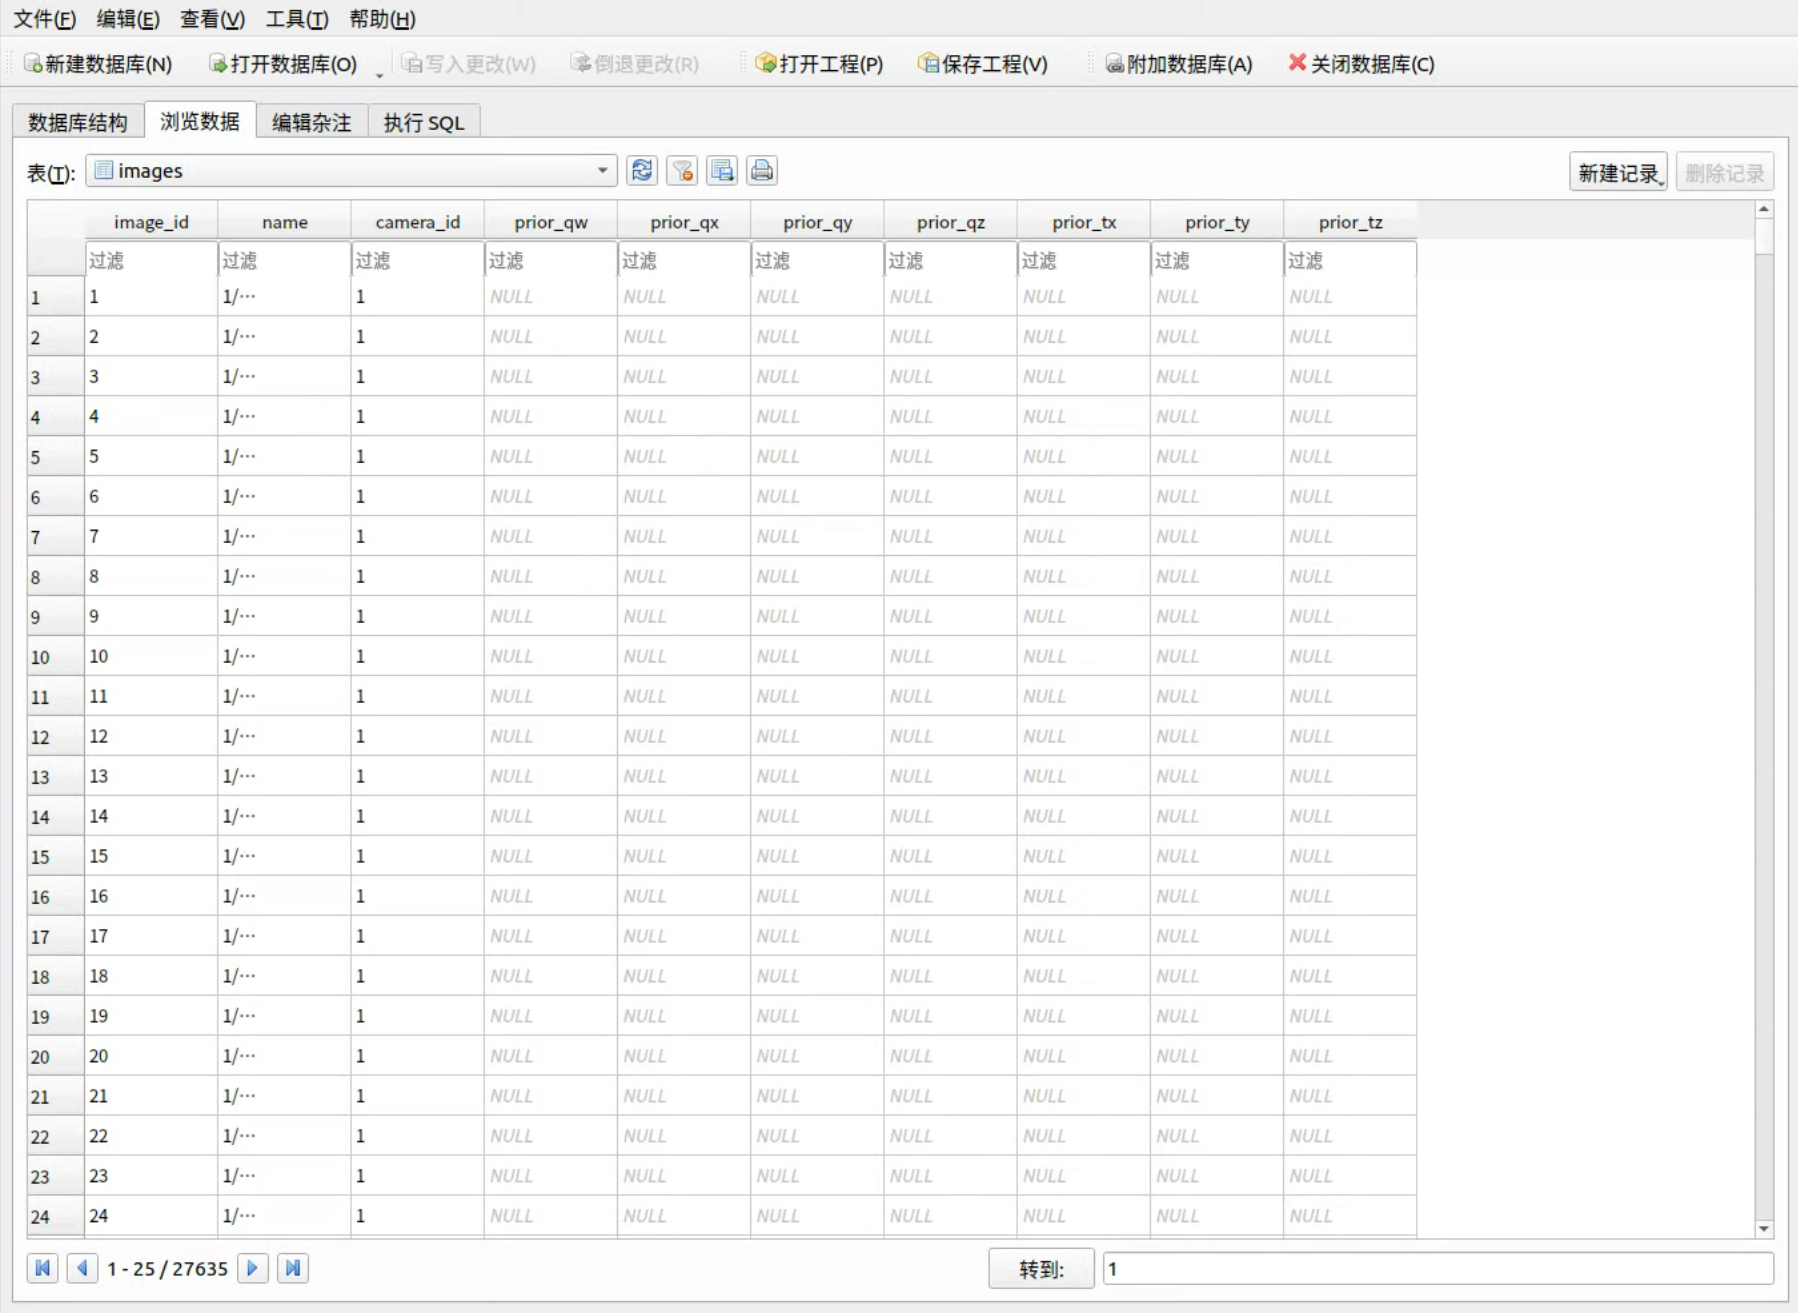
Task: Click prior_ty column header
Action: [1217, 221]
